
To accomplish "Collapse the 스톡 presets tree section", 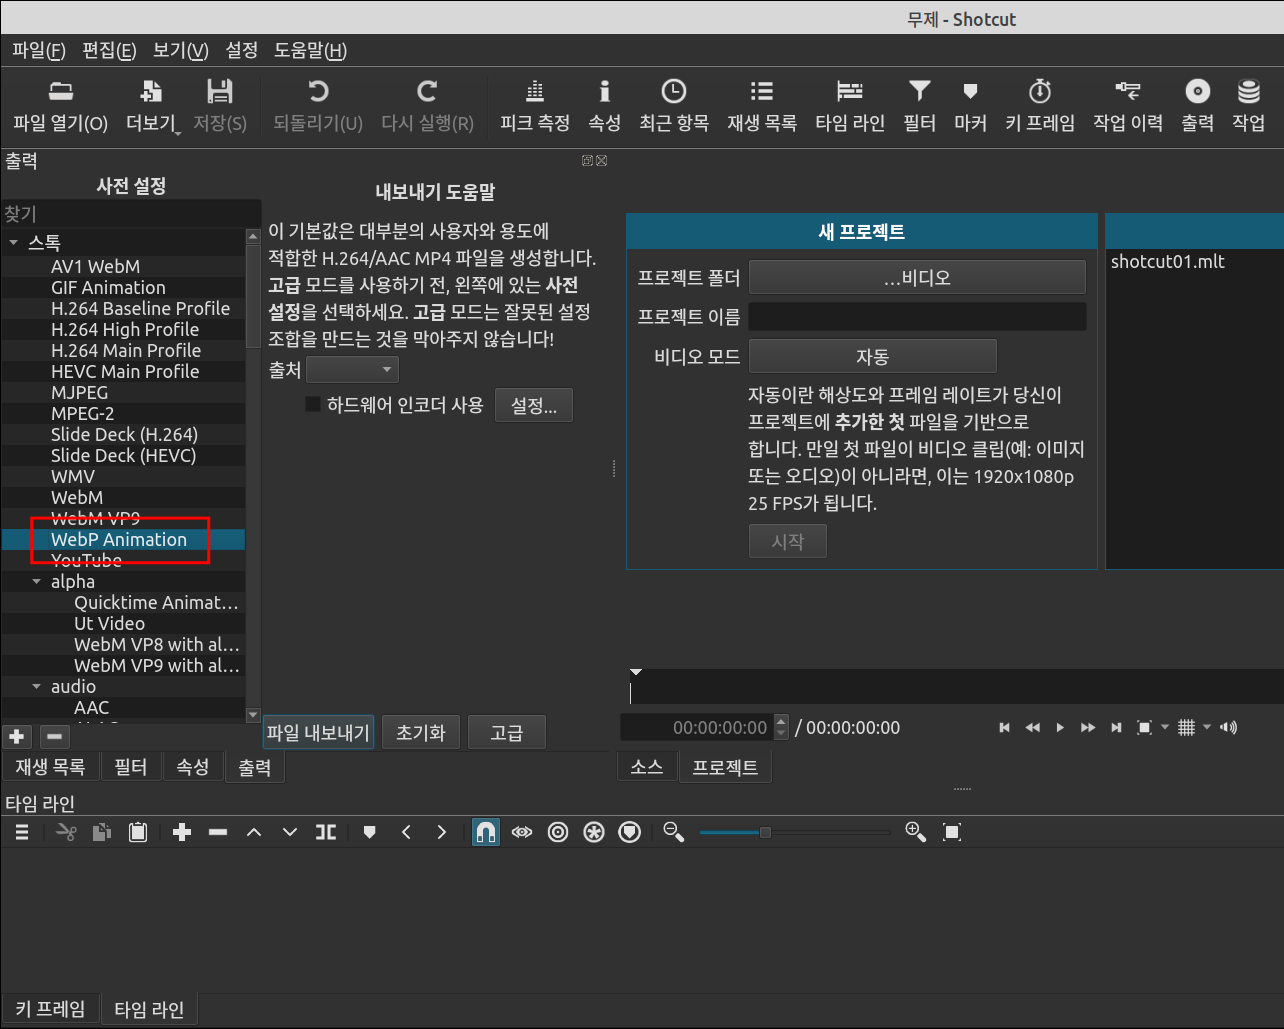I will tap(14, 241).
